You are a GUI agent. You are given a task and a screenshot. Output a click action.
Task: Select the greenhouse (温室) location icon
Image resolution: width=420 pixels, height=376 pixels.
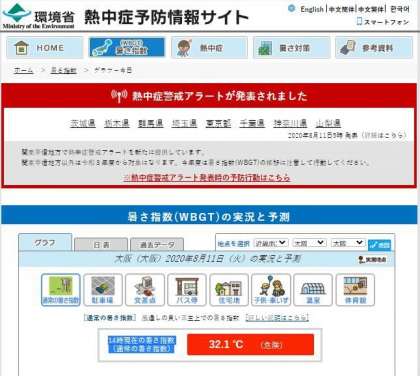pos(313,290)
